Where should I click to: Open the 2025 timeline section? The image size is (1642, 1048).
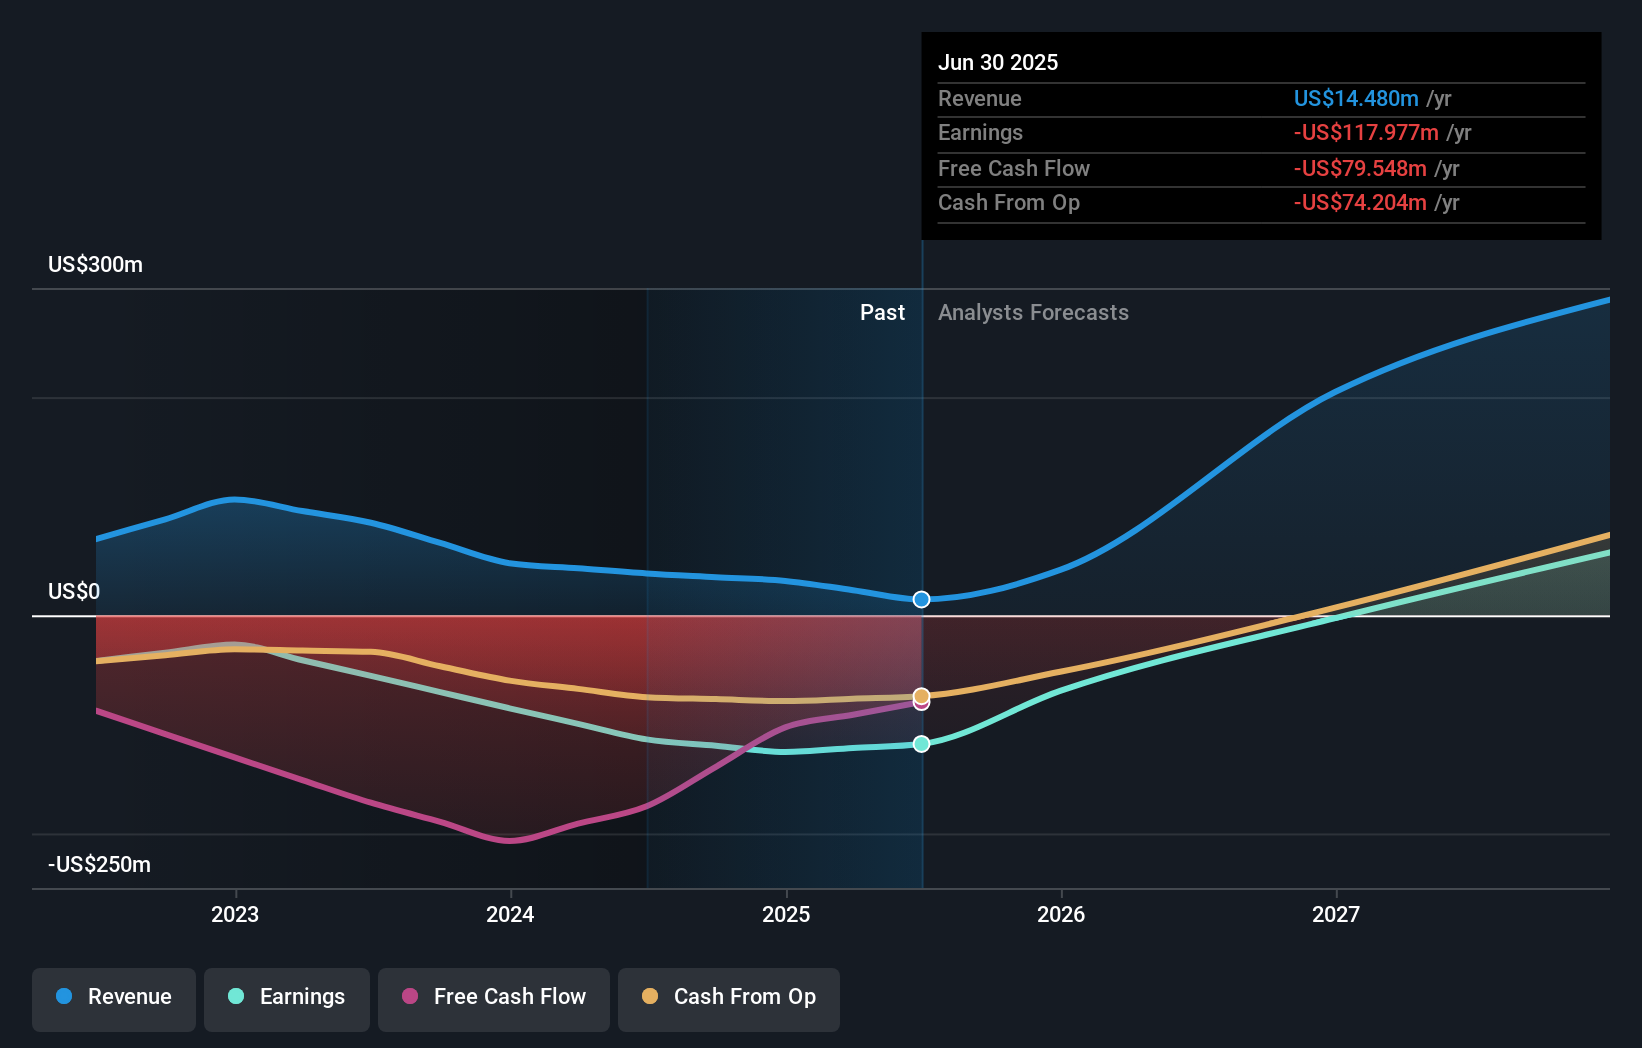pyautogui.click(x=787, y=914)
